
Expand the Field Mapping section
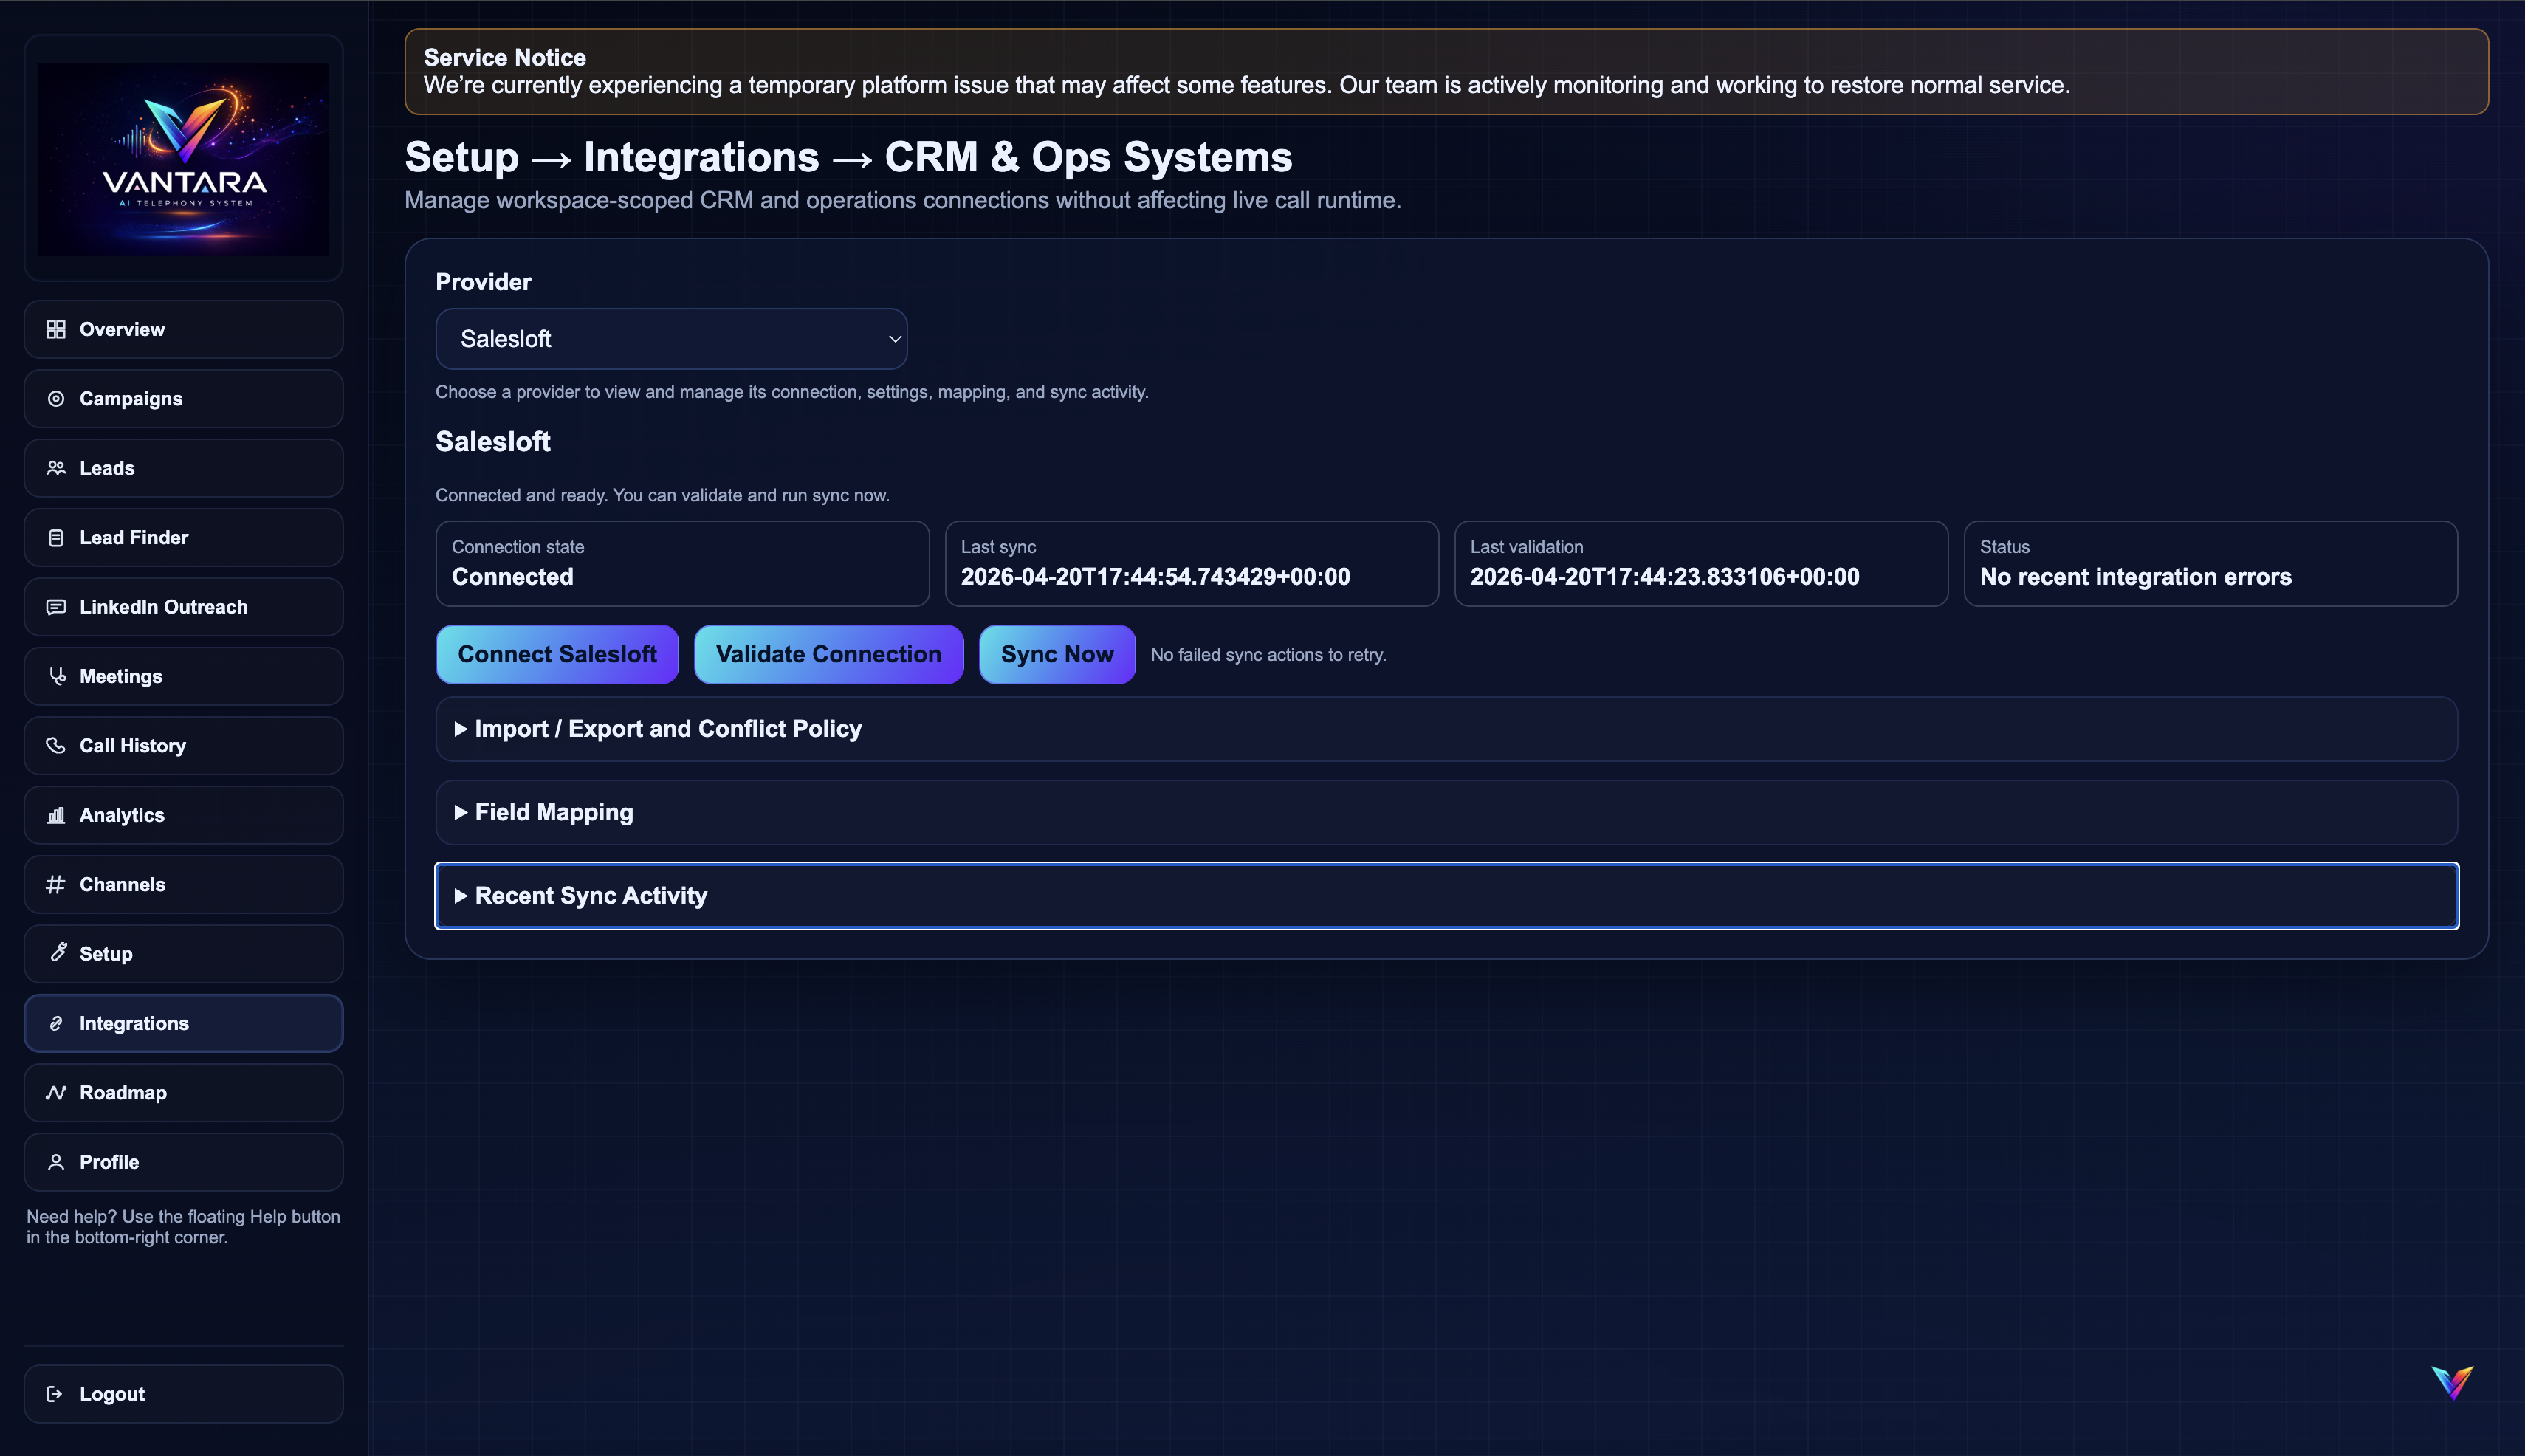point(553,812)
